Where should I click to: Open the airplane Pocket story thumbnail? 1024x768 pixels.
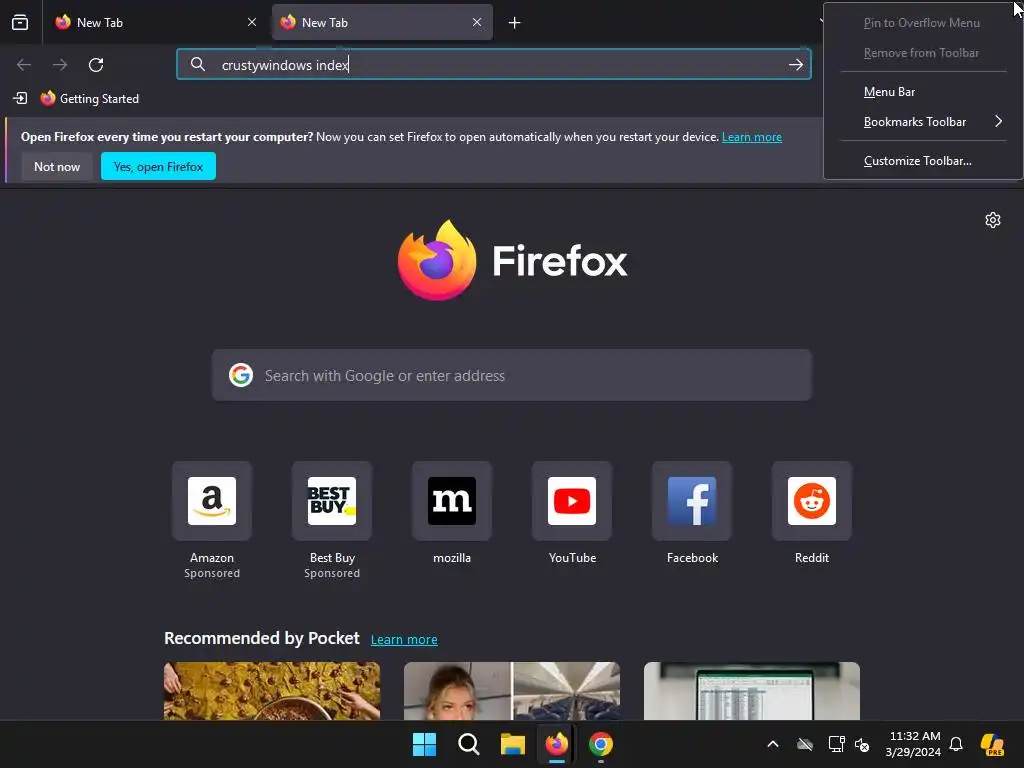coord(512,691)
